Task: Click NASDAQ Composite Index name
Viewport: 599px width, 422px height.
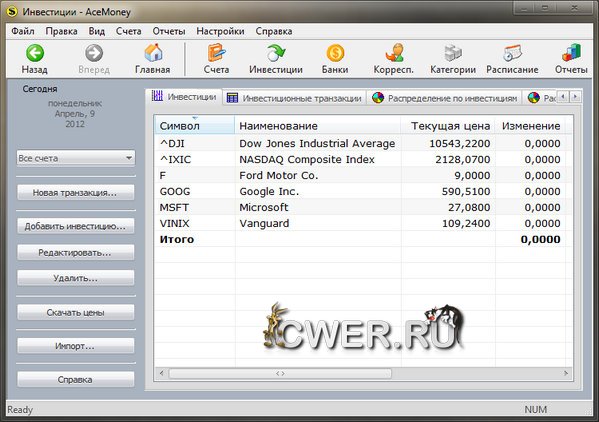Action: point(307,160)
